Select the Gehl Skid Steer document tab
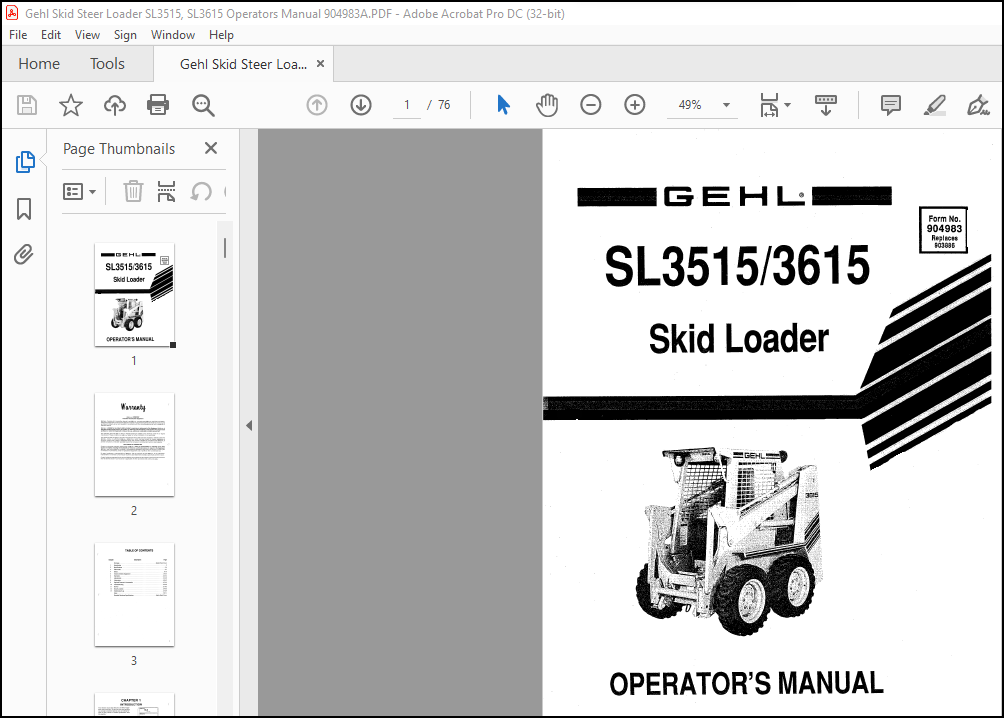1004x718 pixels. pyautogui.click(x=243, y=64)
